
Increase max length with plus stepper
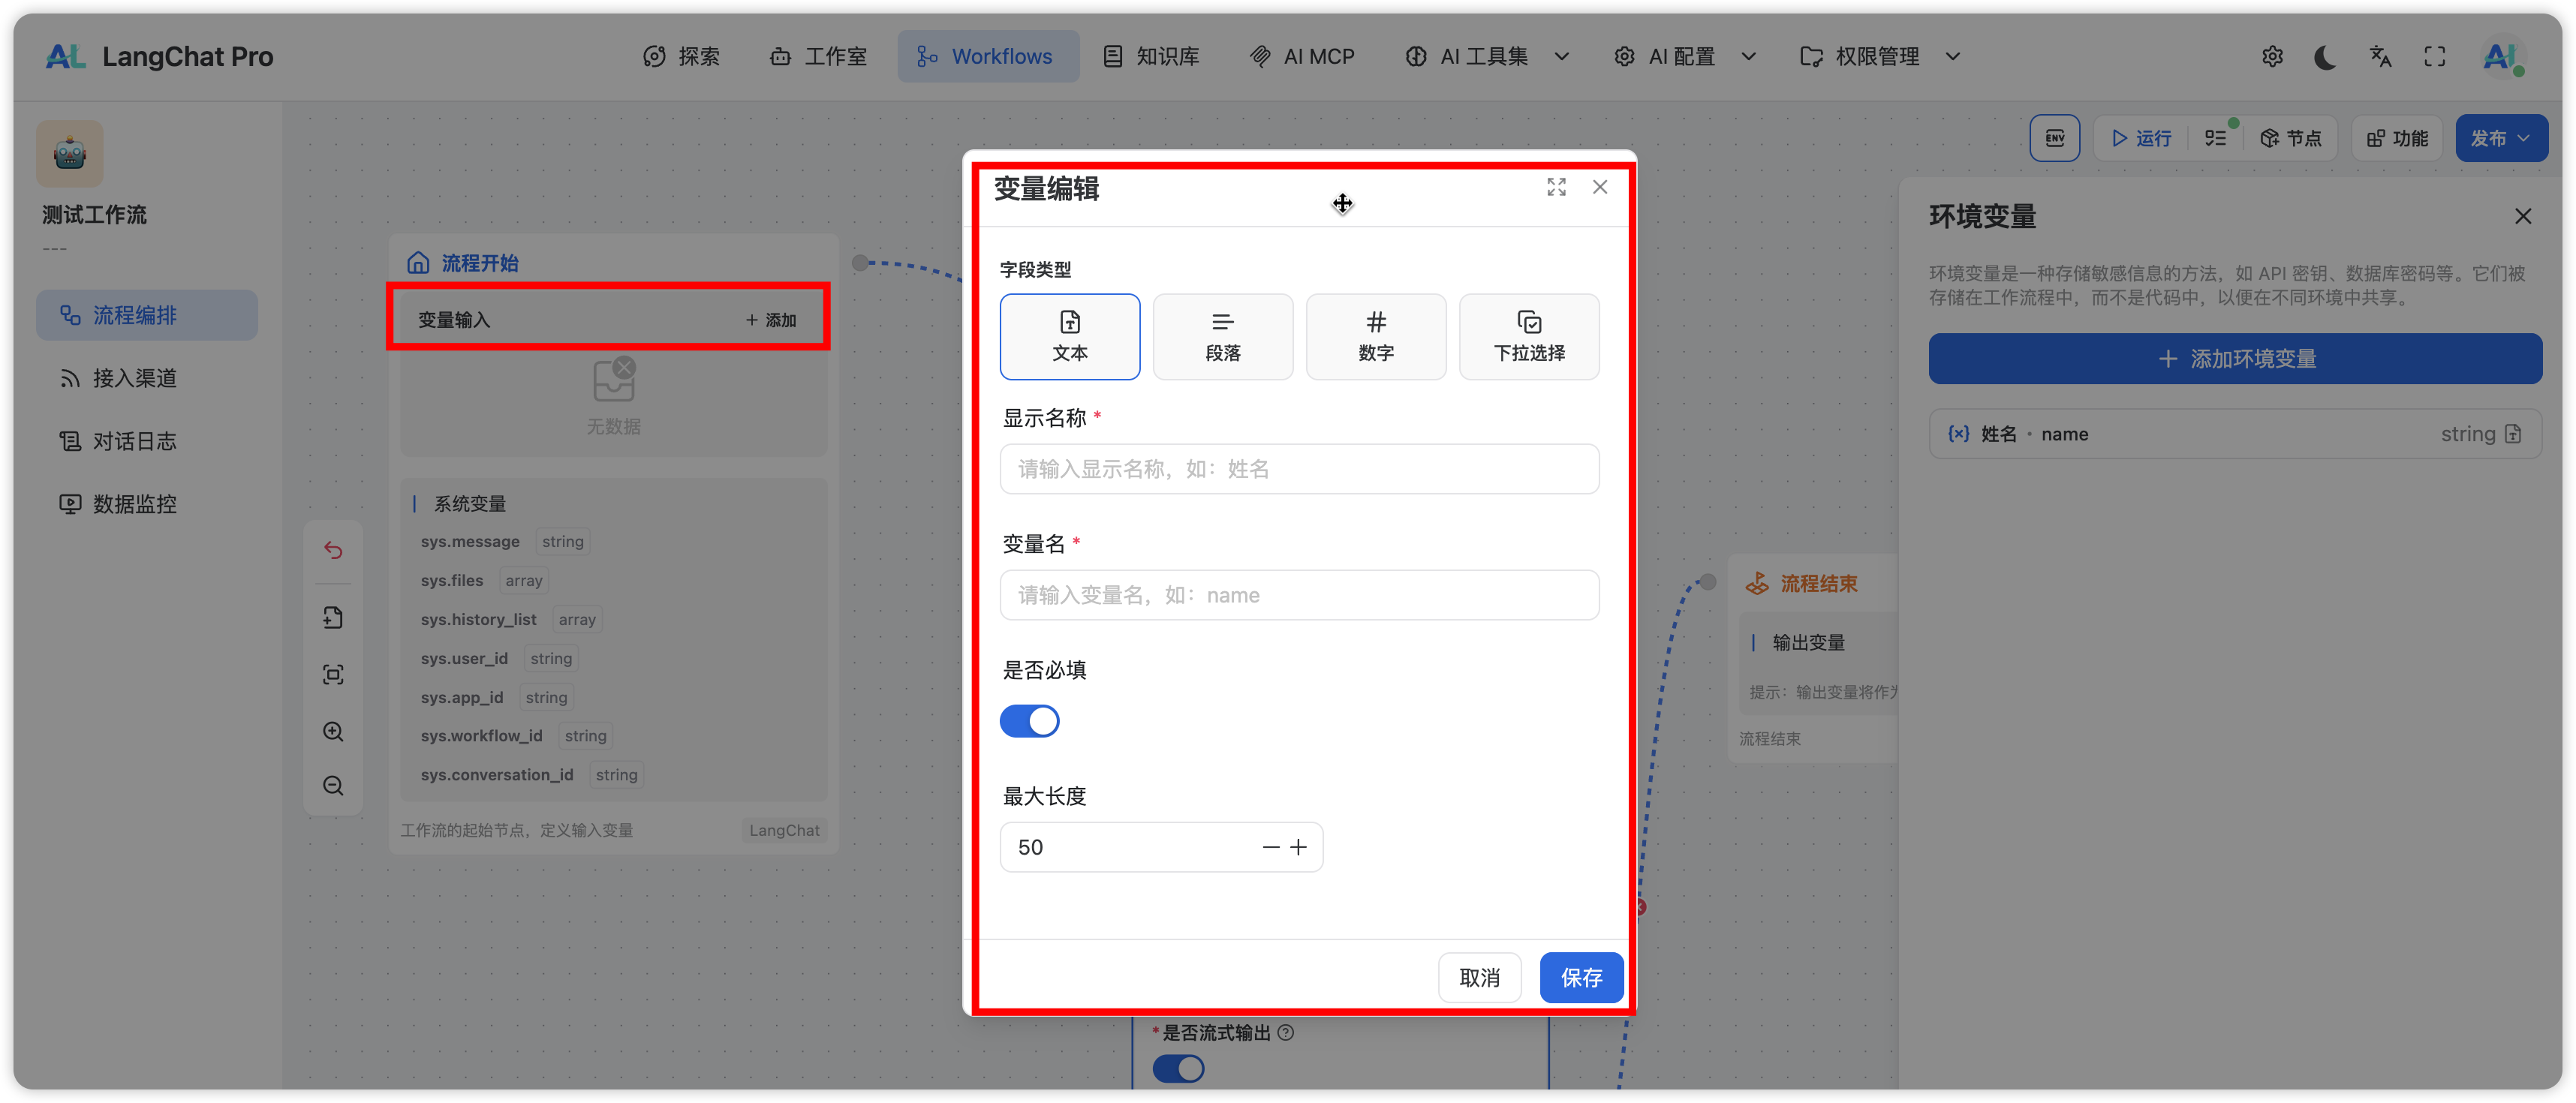1298,847
